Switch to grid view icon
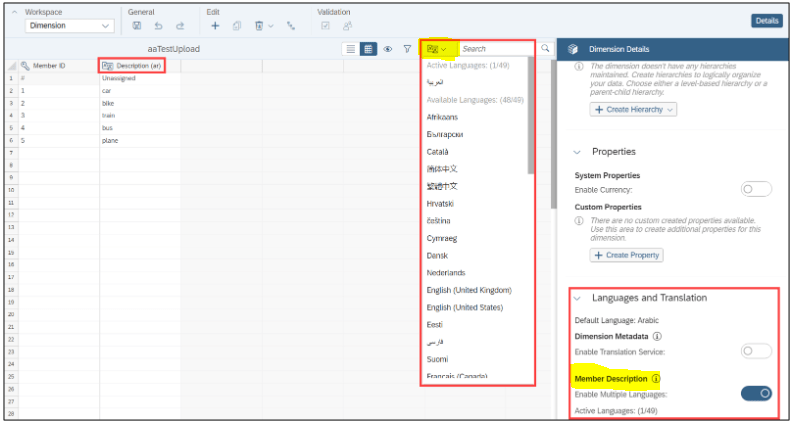The height and width of the screenshot is (425, 796). tap(368, 48)
